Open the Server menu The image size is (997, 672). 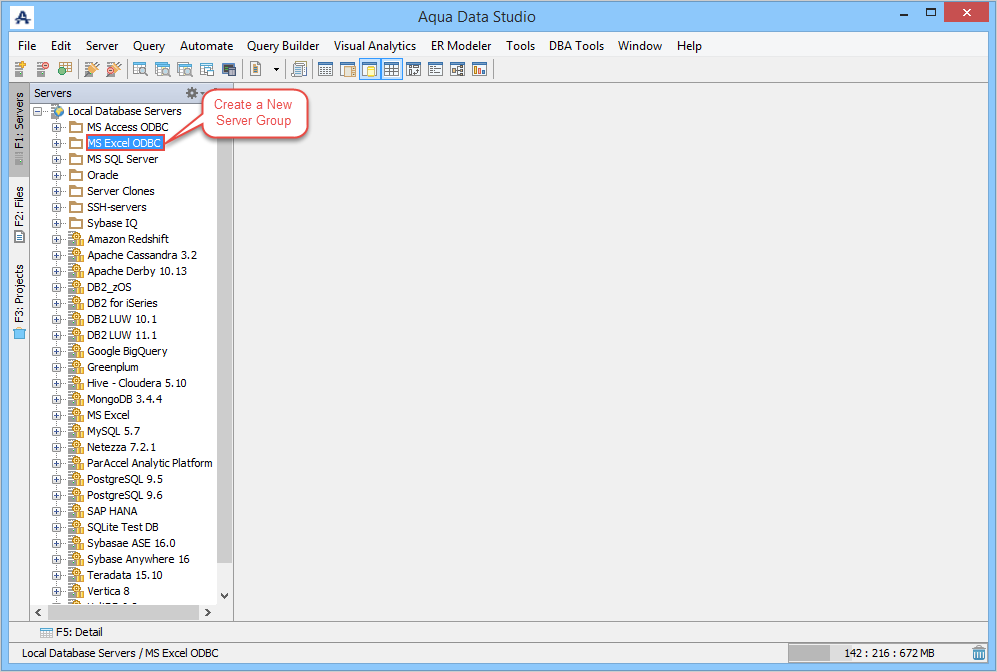102,46
